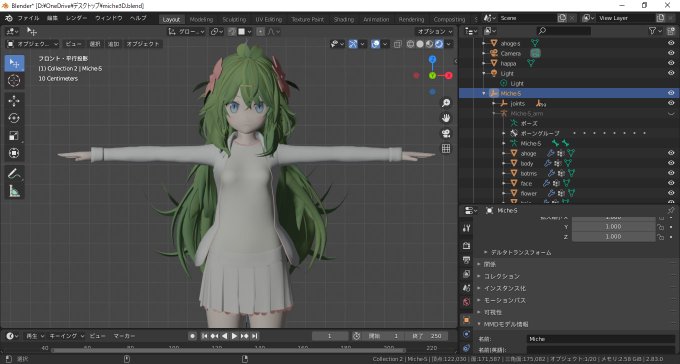Image resolution: width=680 pixels, height=364 pixels.
Task: Switch to wireframe viewport shading
Action: click(x=410, y=44)
